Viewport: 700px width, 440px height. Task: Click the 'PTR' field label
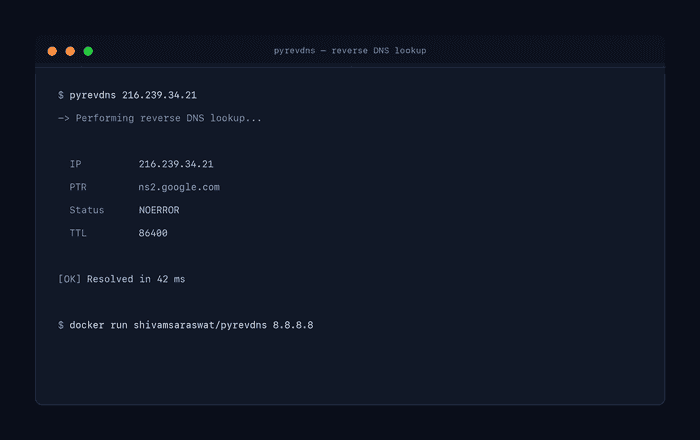(78, 187)
